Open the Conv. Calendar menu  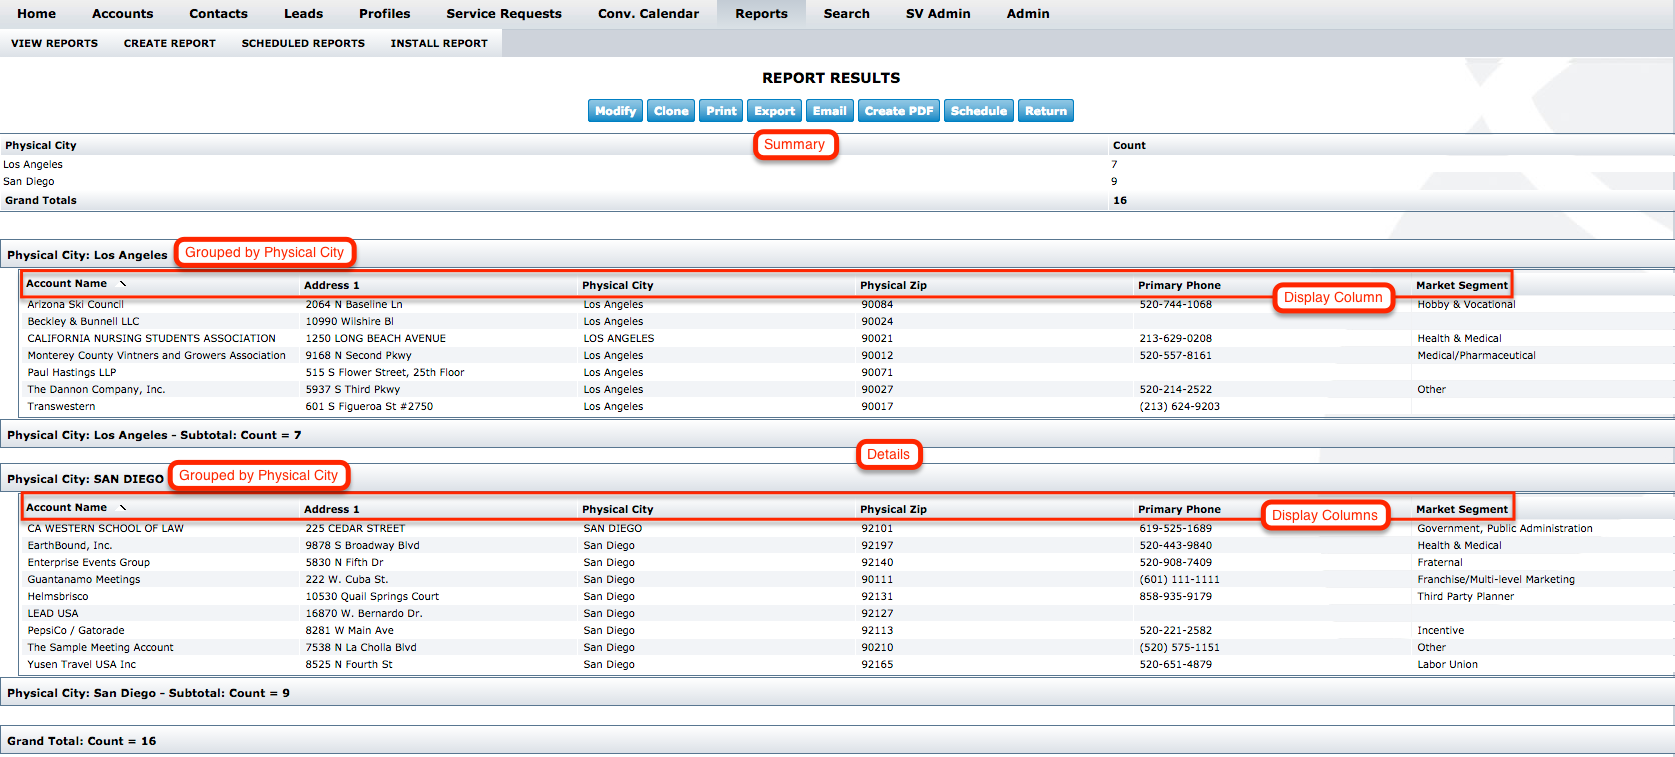coord(648,14)
